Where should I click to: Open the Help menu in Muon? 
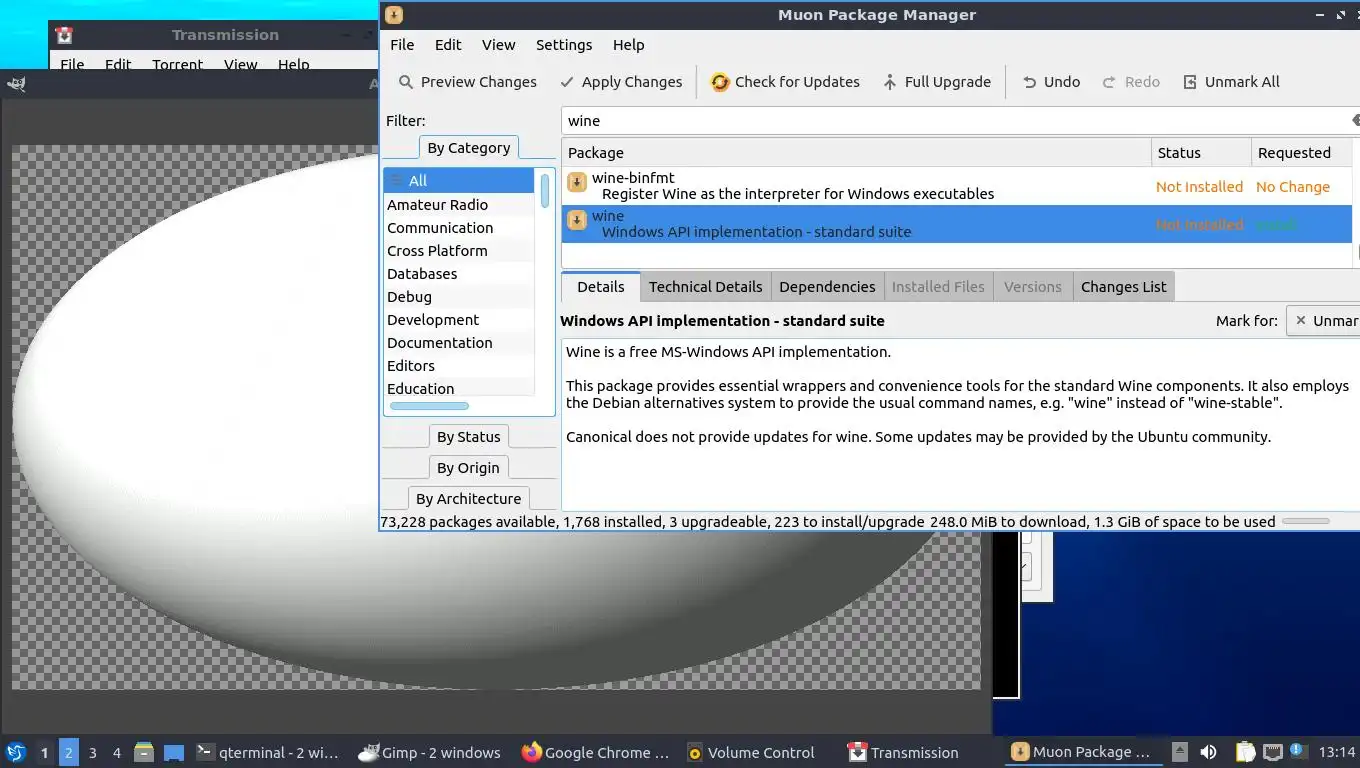(x=628, y=45)
